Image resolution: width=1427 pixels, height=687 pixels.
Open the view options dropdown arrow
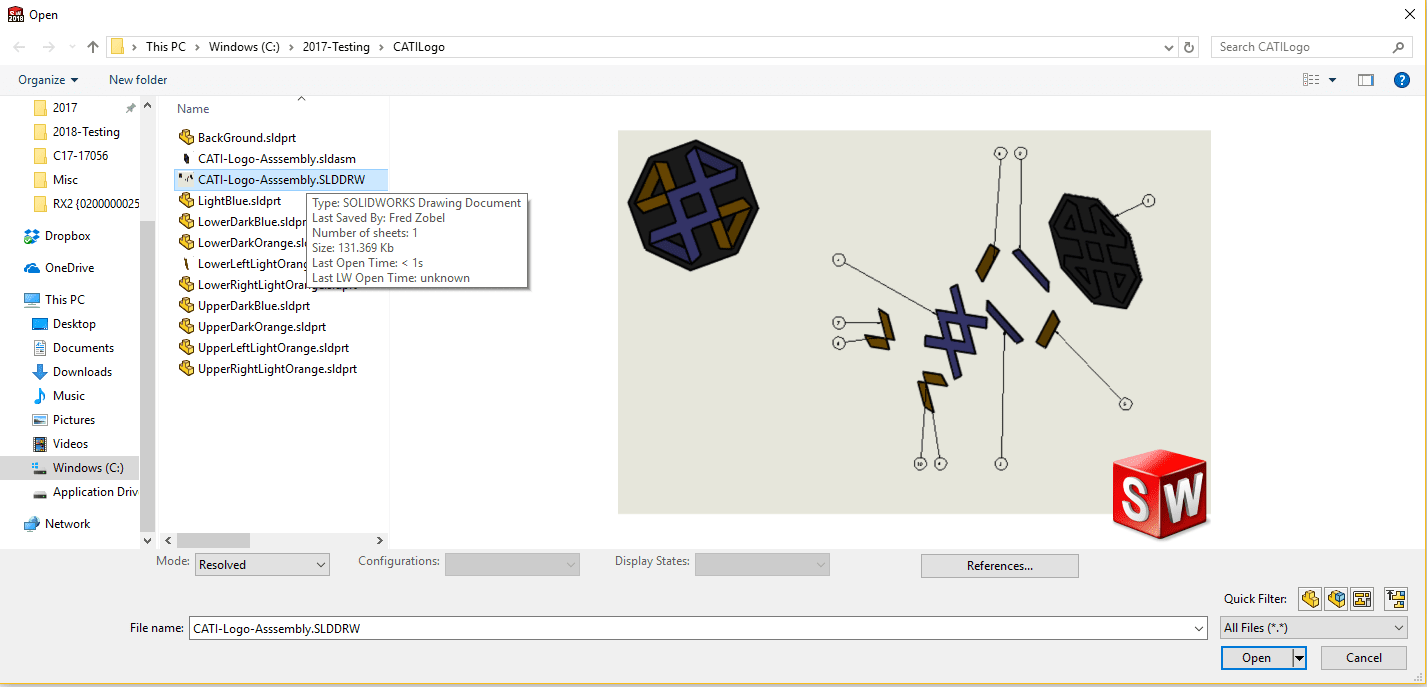pos(1333,80)
